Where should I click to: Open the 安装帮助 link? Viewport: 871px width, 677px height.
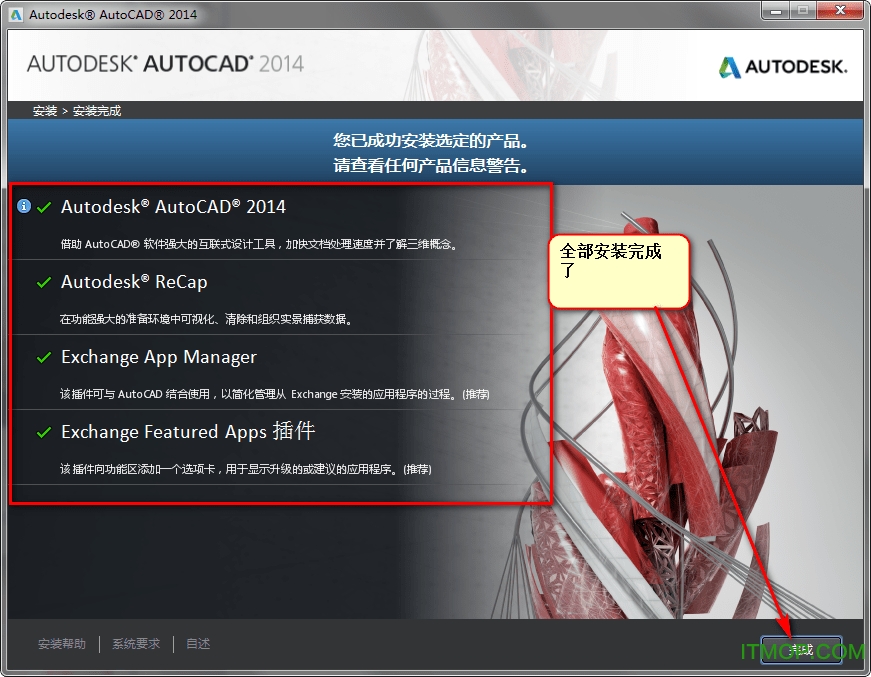tap(62, 644)
